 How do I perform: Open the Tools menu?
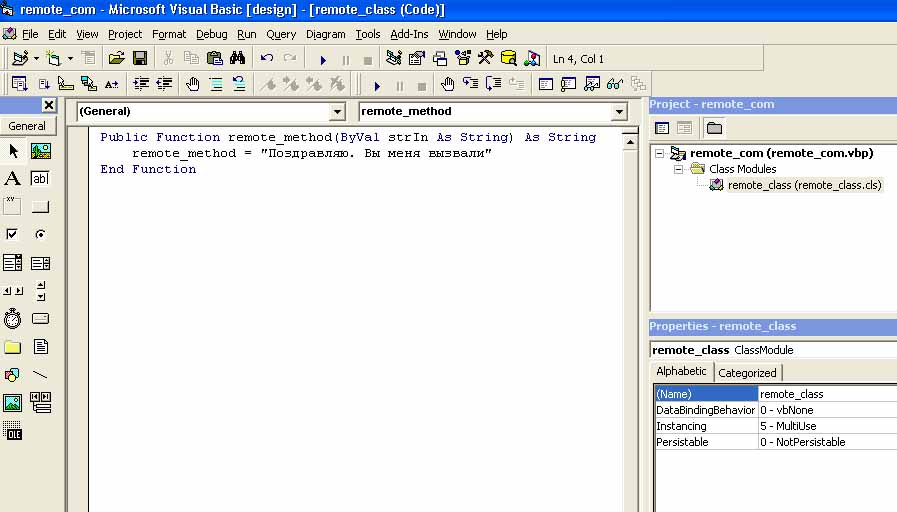[368, 34]
